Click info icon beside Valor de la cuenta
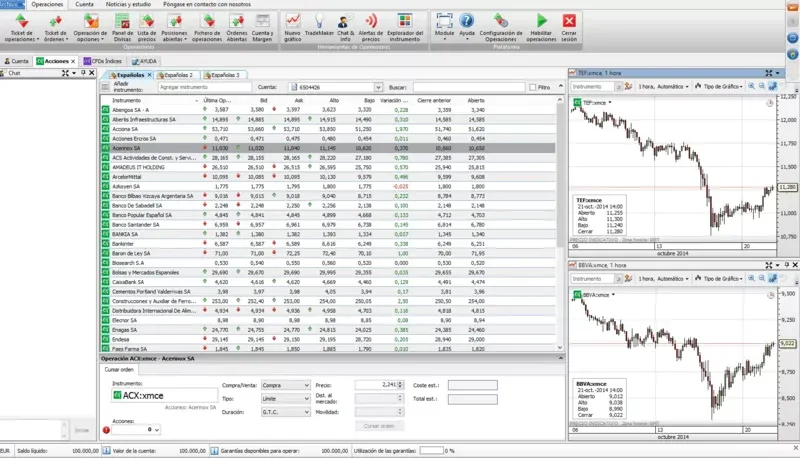The height and width of the screenshot is (458, 800). point(107,451)
